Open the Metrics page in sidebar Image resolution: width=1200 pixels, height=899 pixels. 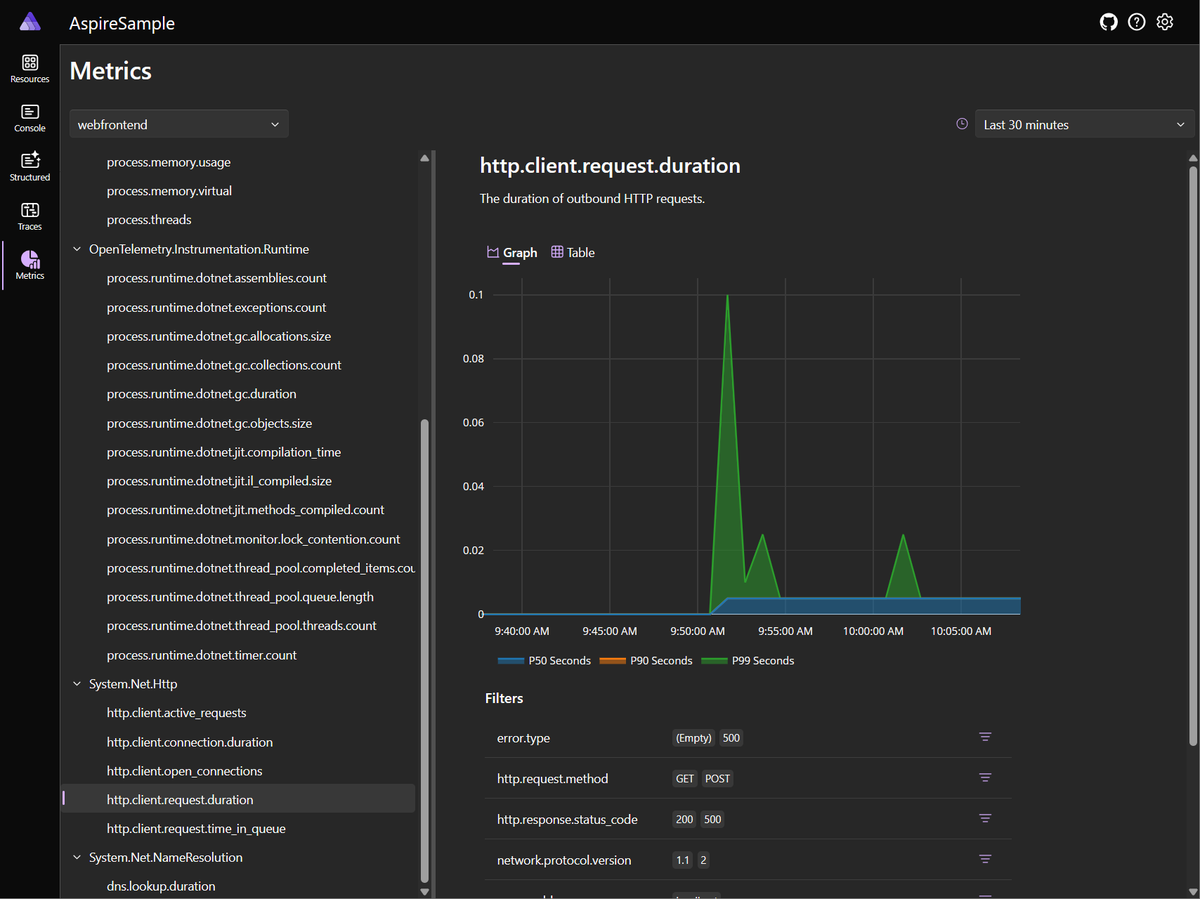pos(30,265)
